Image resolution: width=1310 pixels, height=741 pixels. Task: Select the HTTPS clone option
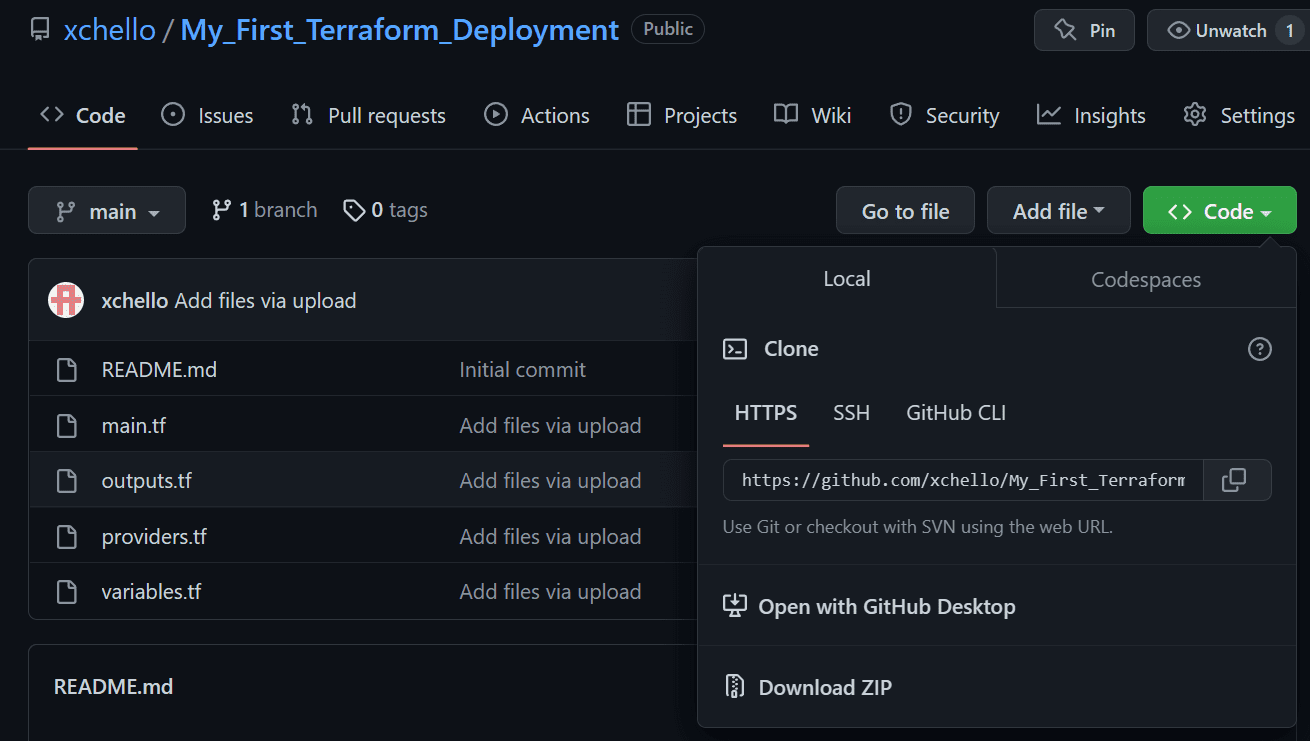click(x=766, y=412)
